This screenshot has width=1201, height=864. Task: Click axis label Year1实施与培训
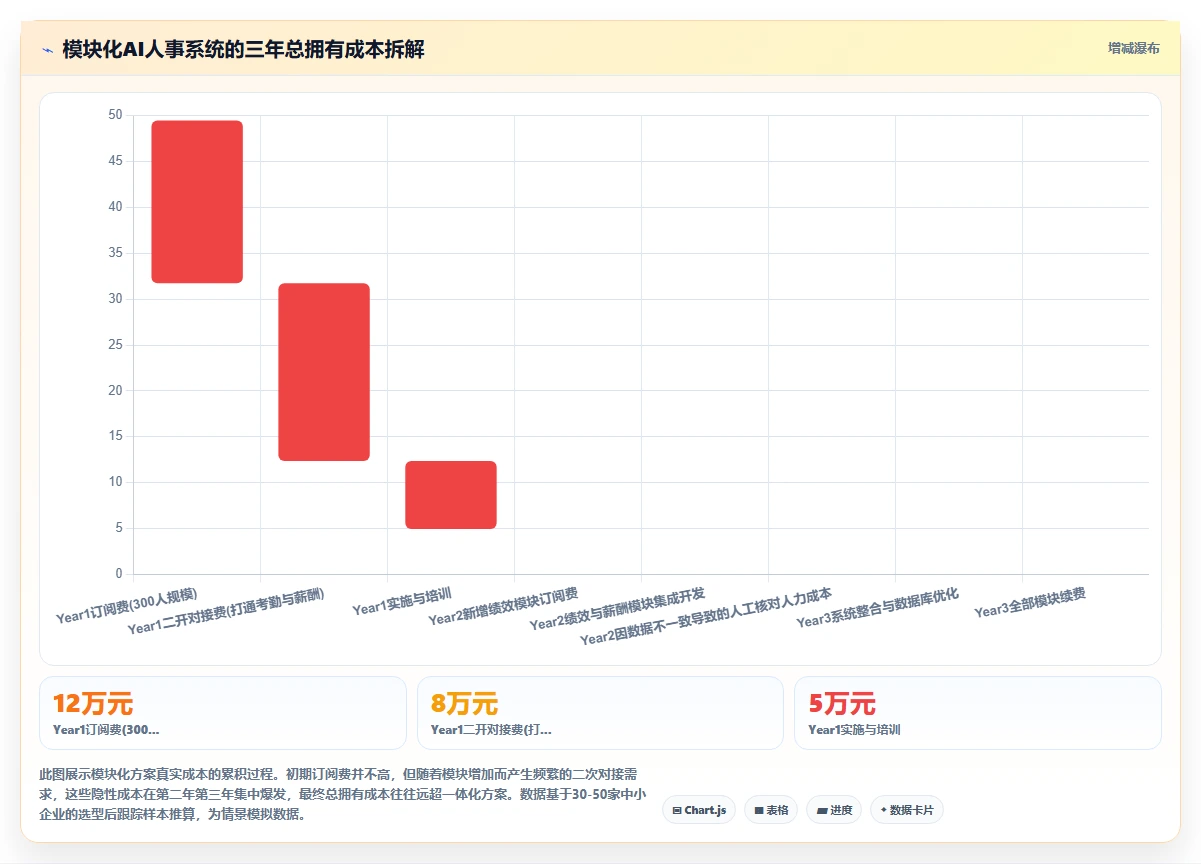pyautogui.click(x=402, y=602)
